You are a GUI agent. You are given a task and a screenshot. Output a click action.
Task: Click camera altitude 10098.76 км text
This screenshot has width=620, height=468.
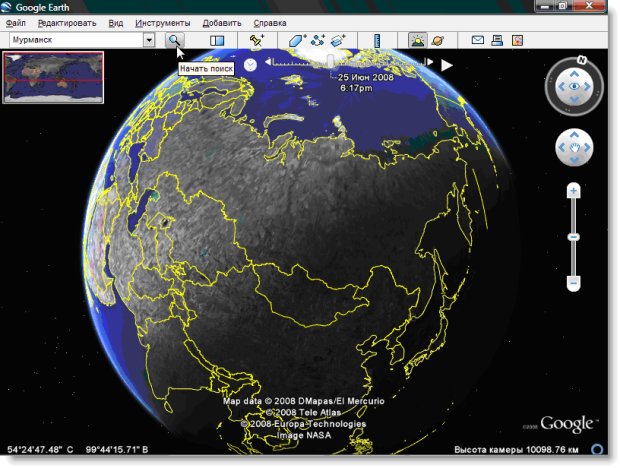coord(516,449)
